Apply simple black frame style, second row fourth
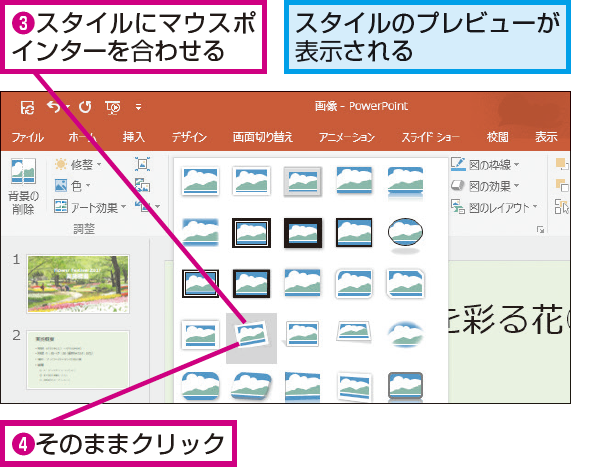The width and height of the screenshot is (600, 467). tap(354, 232)
